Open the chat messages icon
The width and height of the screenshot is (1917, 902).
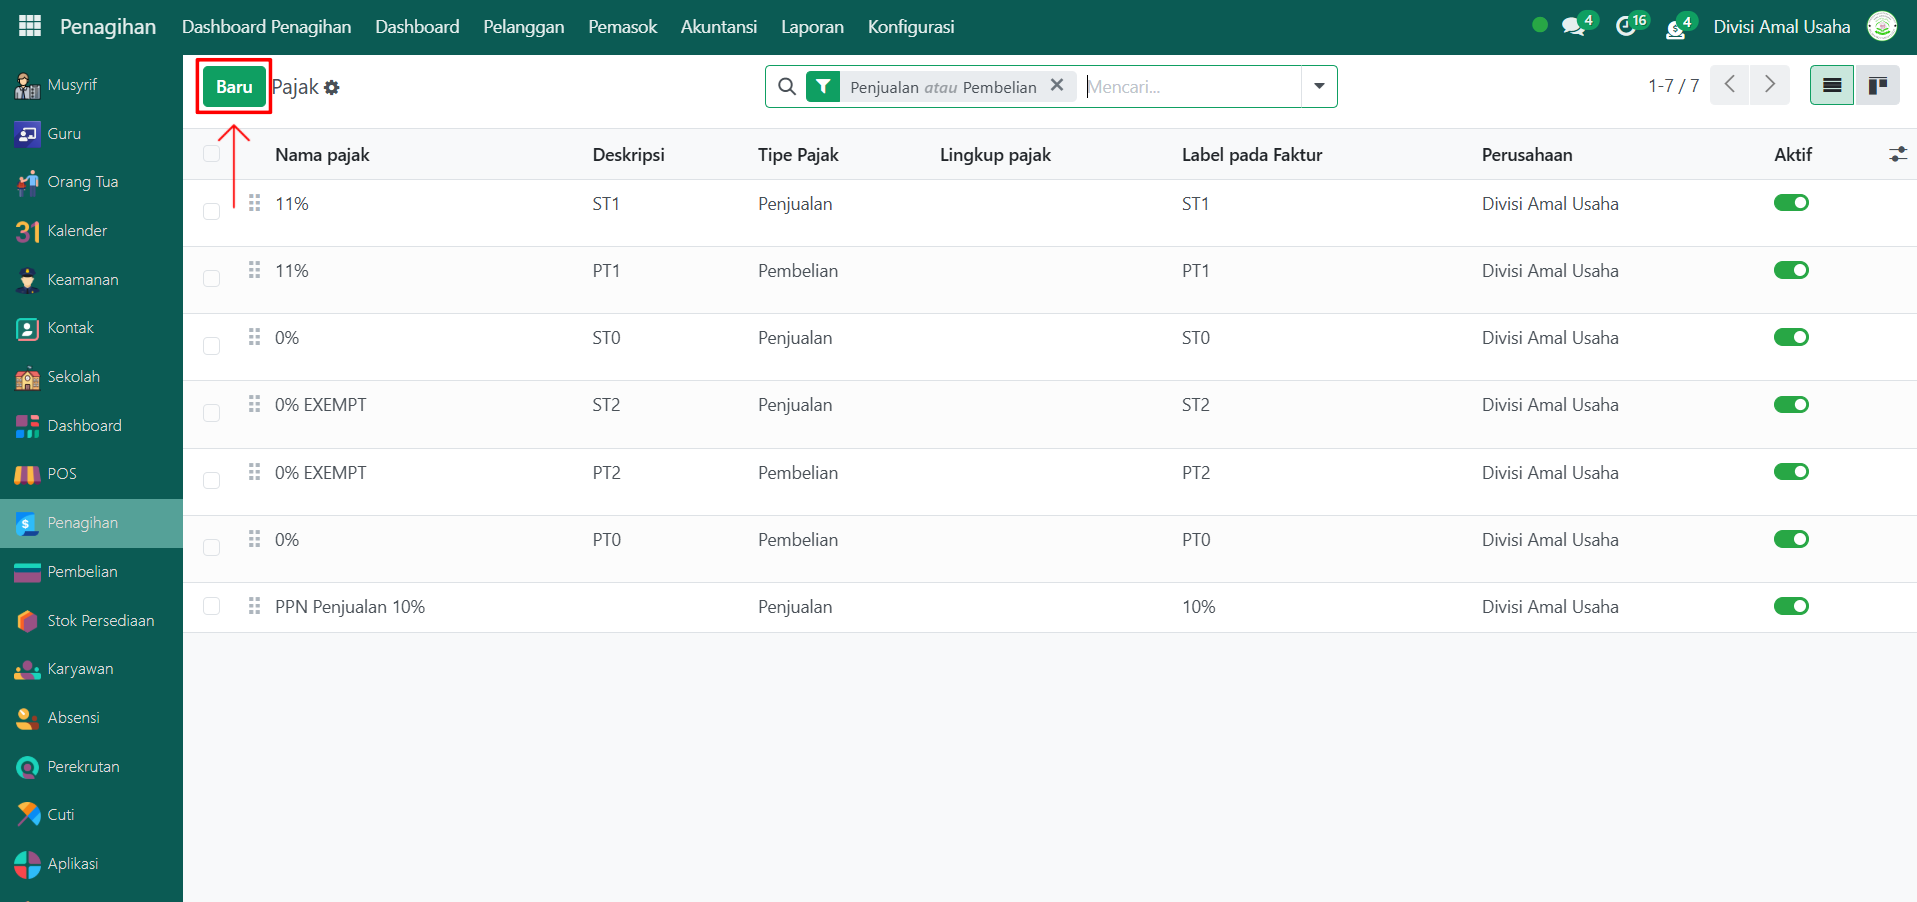point(1574,27)
